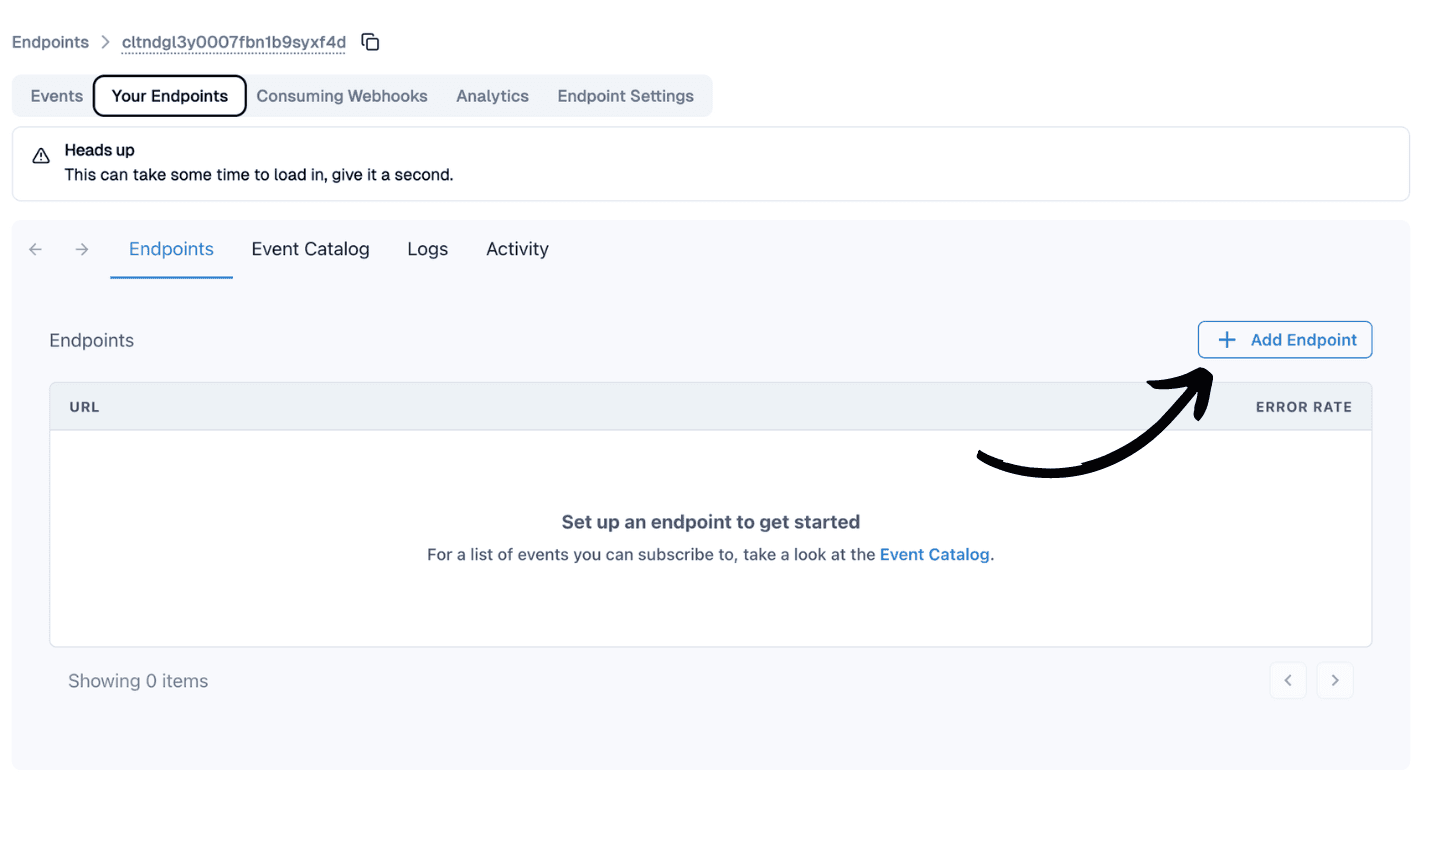The height and width of the screenshot is (846, 1436).
Task: Go to Endpoint Settings tab
Action: coord(625,96)
